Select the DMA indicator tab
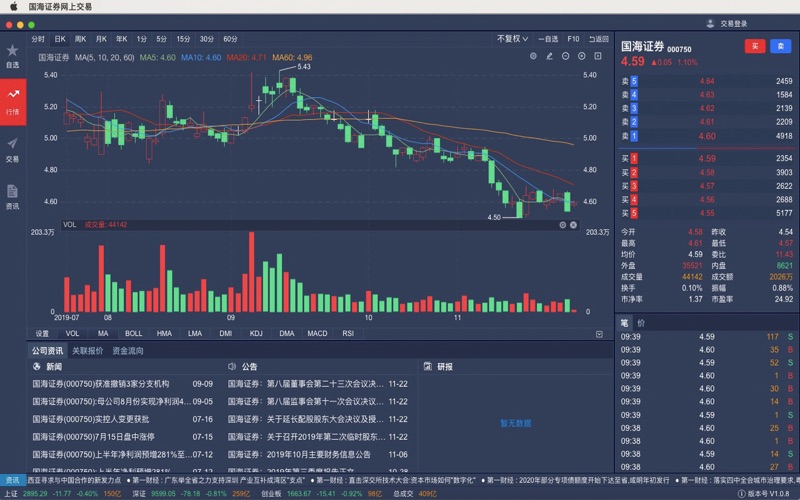Screen dimensions: 800x500 tap(287, 334)
